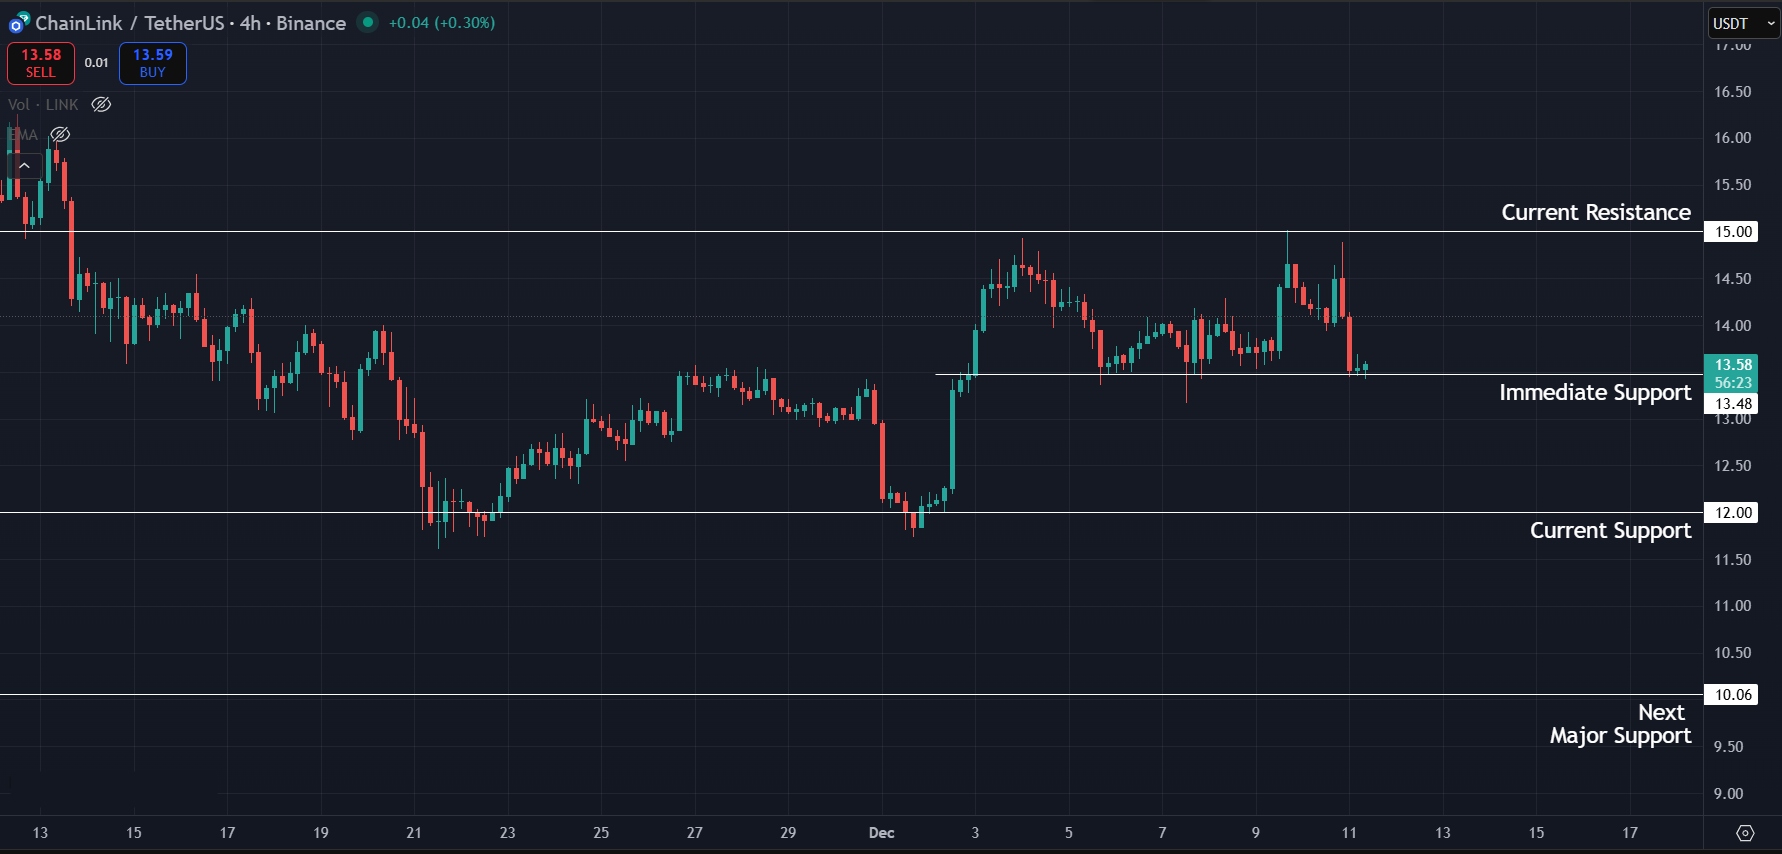Click the eye icon beside Vol · LINK

[100, 104]
